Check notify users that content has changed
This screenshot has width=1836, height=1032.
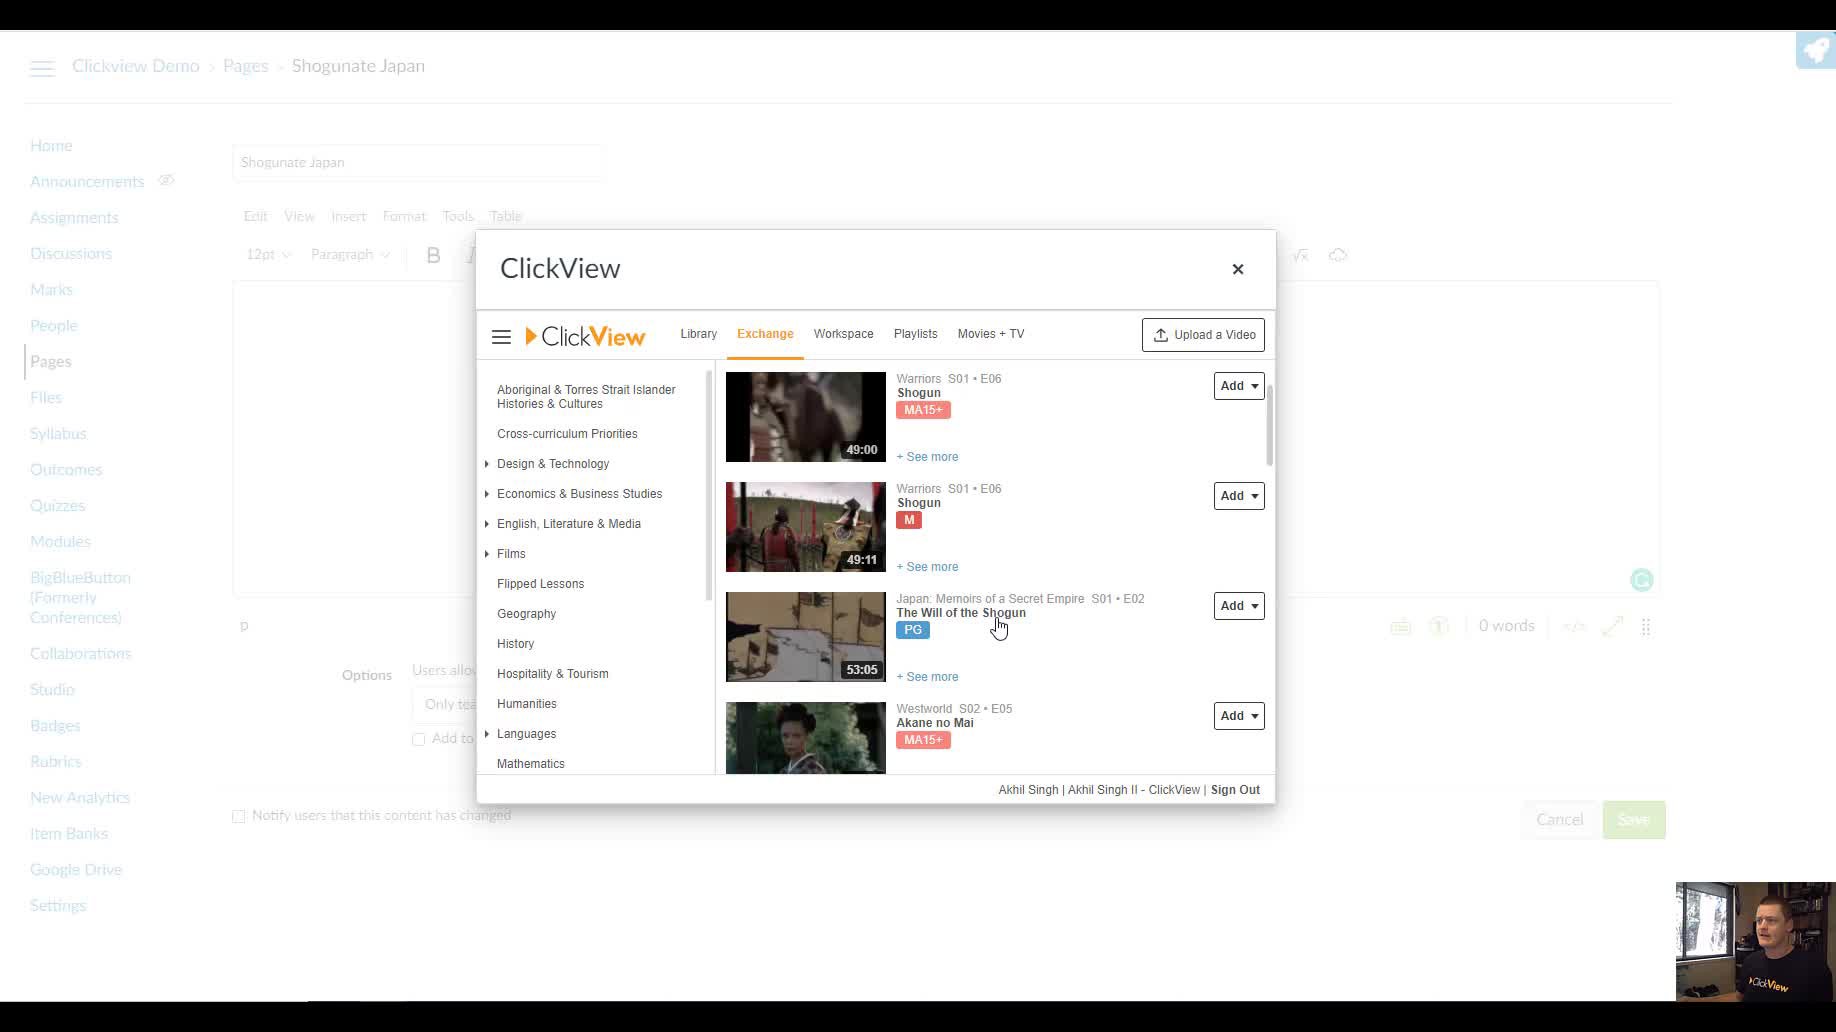tap(238, 816)
